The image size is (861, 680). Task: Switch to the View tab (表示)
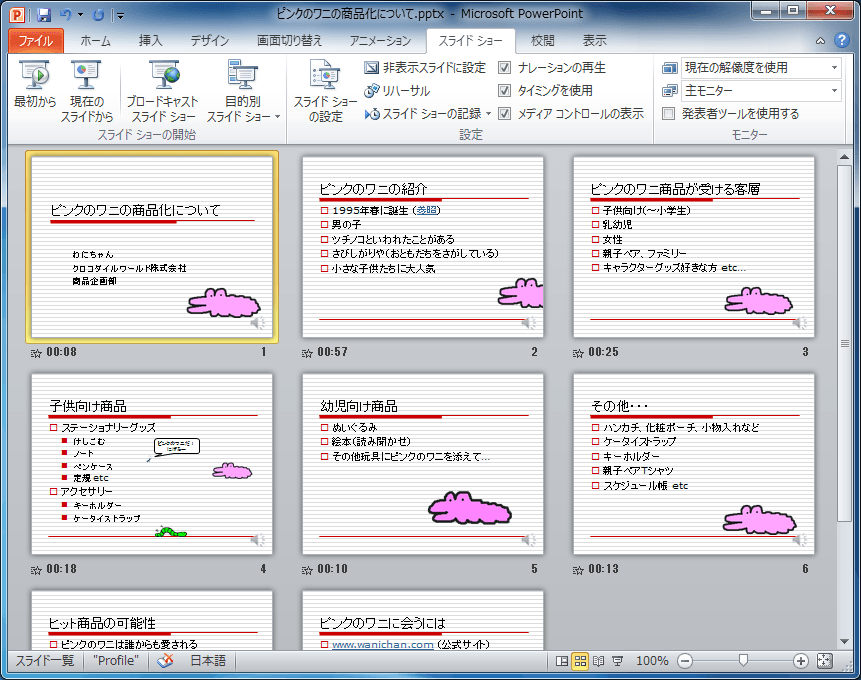[595, 41]
